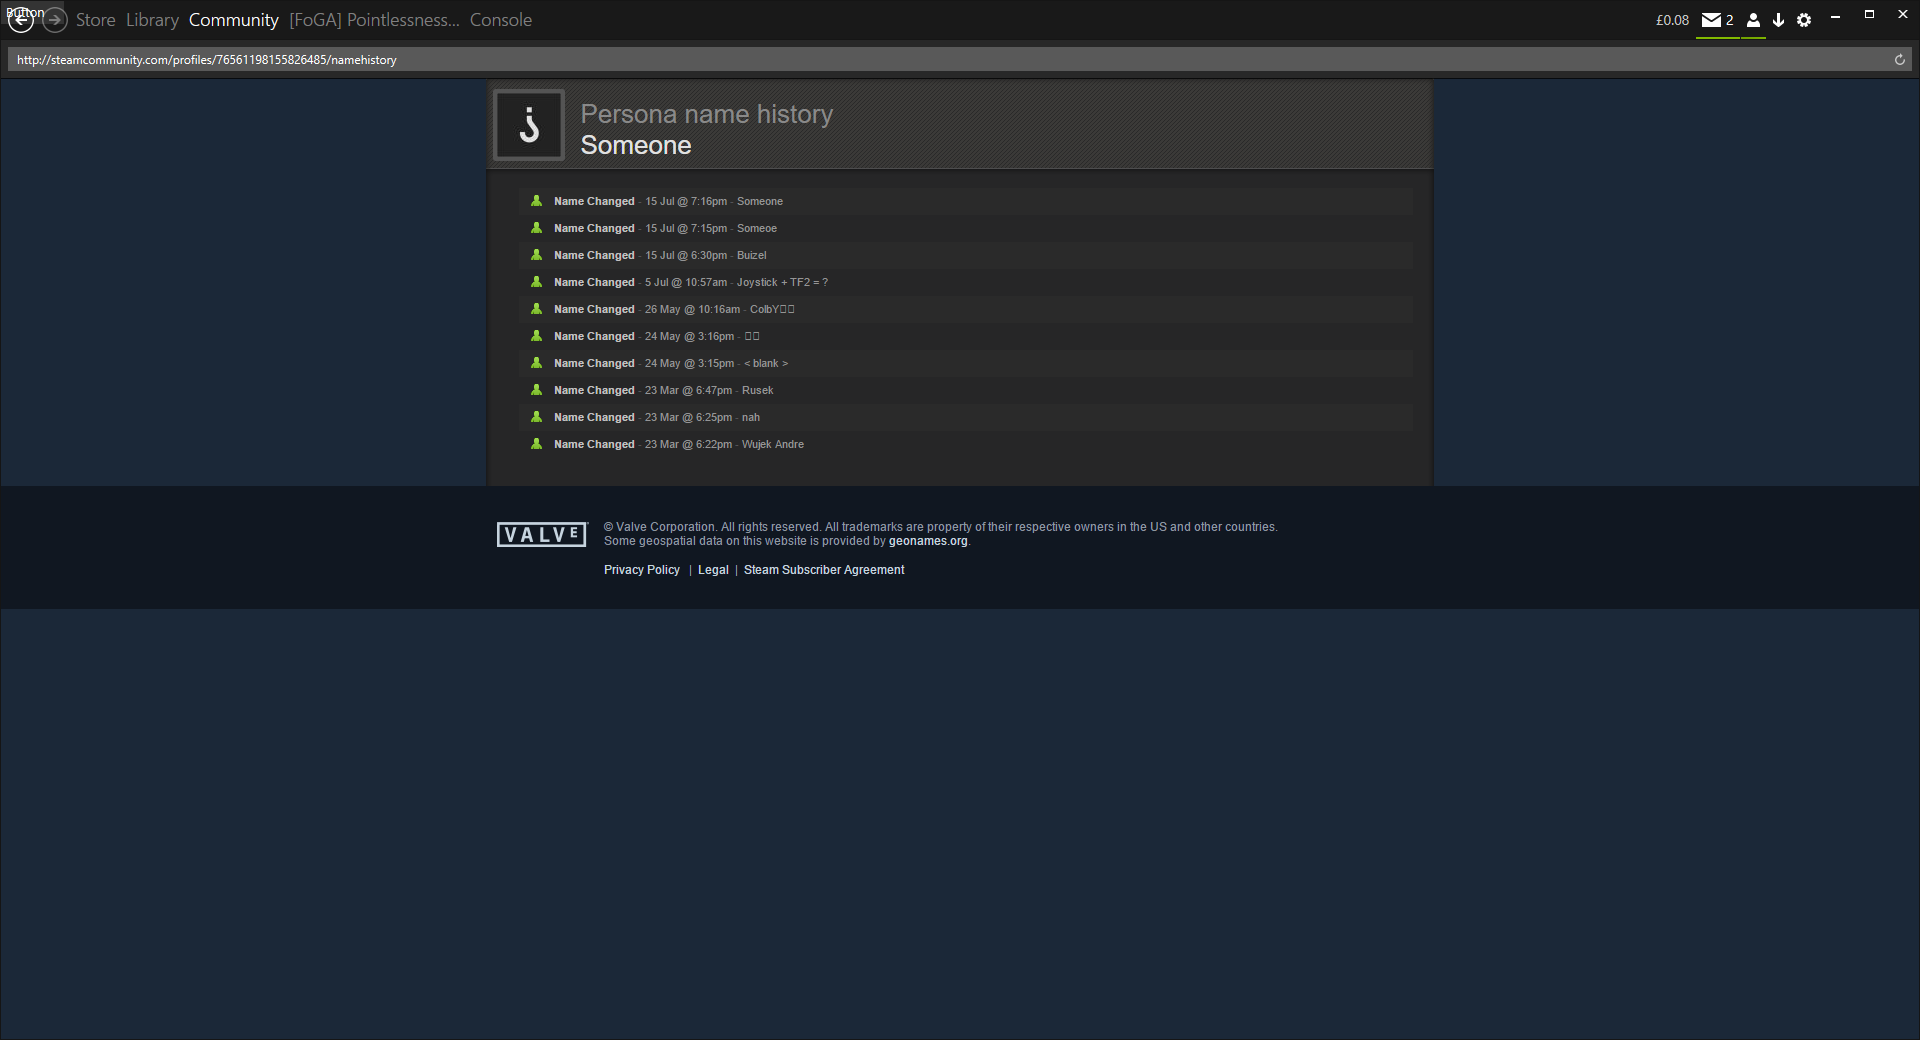Click the £0.08 wallet balance

[x=1672, y=20]
